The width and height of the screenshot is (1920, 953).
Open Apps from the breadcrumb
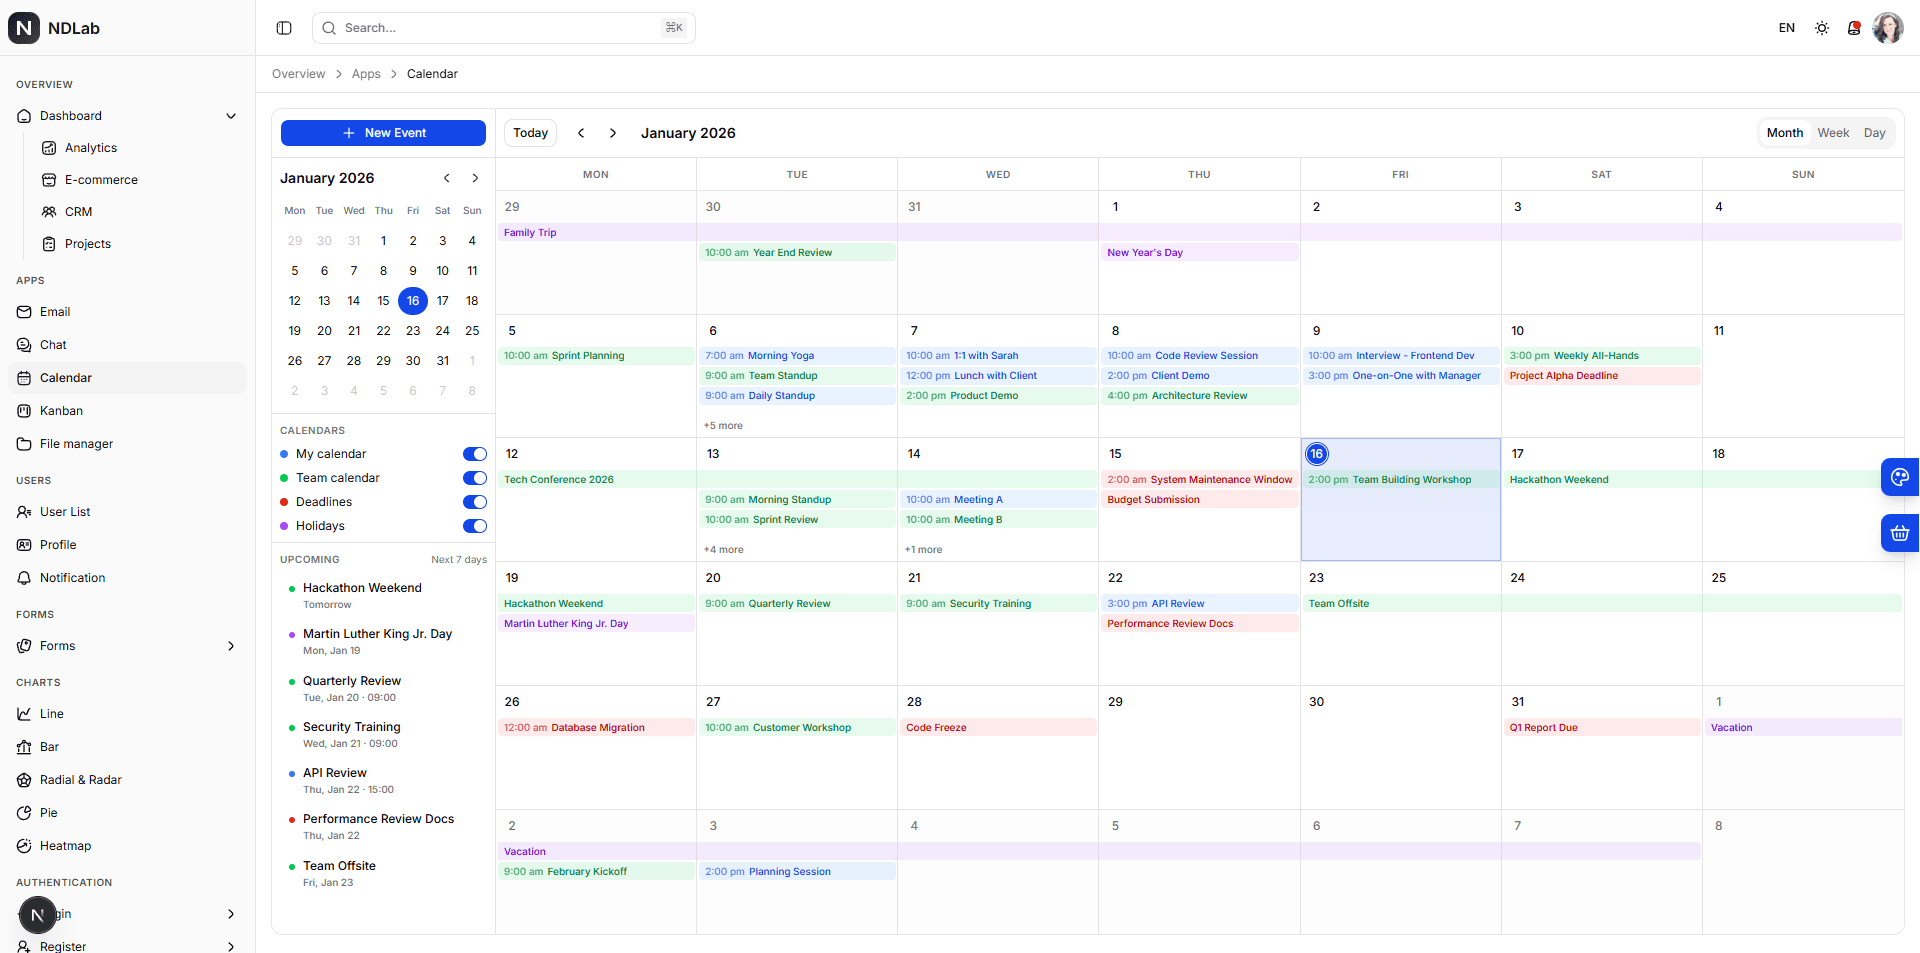366,73
